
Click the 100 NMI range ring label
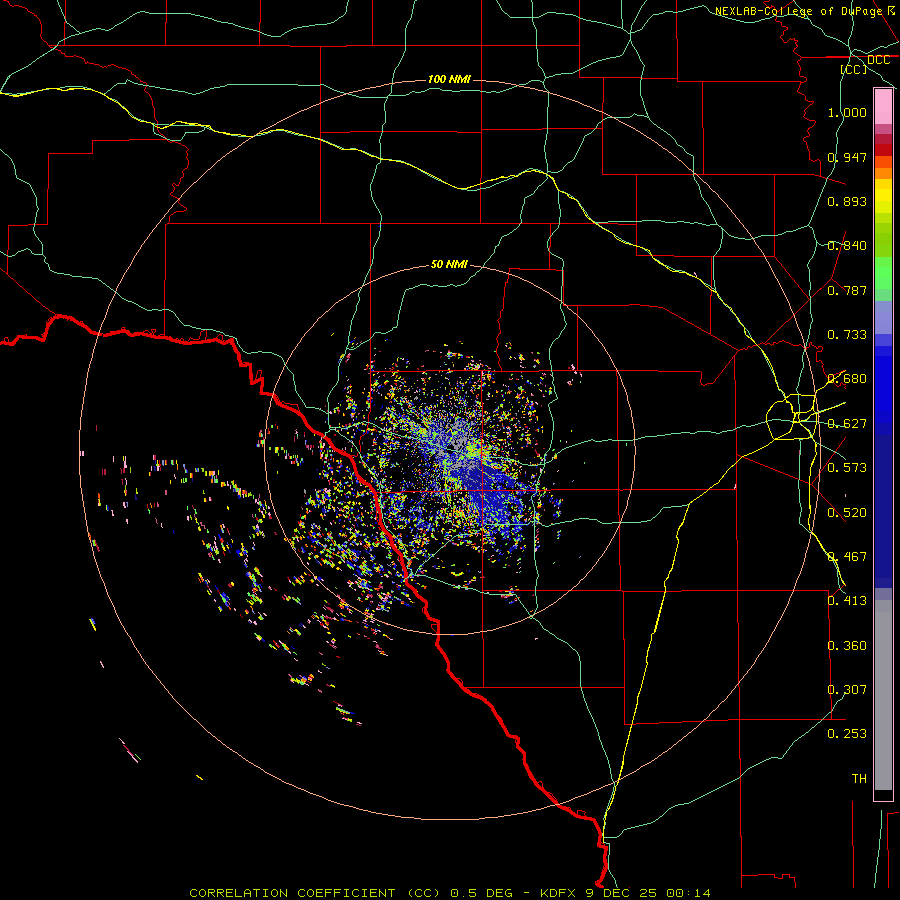[x=449, y=79]
